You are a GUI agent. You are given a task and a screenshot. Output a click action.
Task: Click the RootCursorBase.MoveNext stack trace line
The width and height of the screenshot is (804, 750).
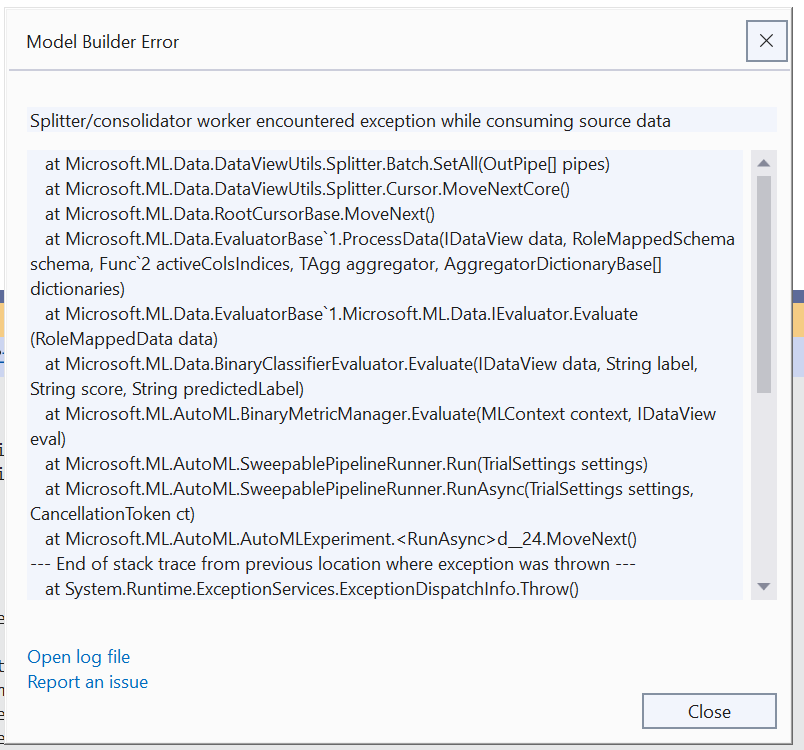click(x=254, y=213)
